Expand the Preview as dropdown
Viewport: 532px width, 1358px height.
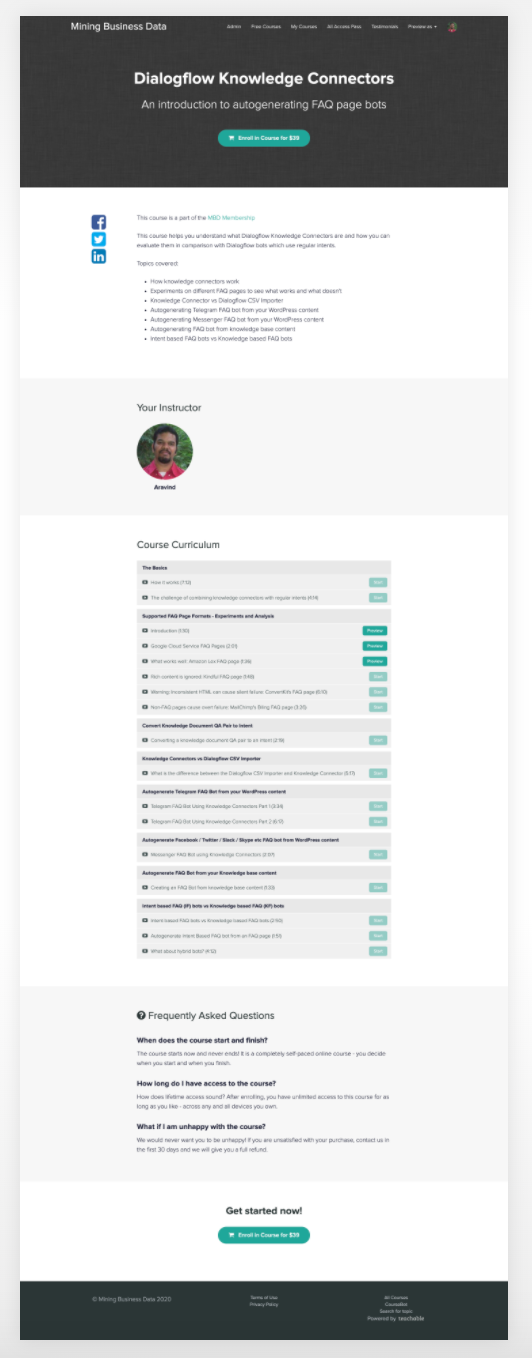pyautogui.click(x=422, y=27)
